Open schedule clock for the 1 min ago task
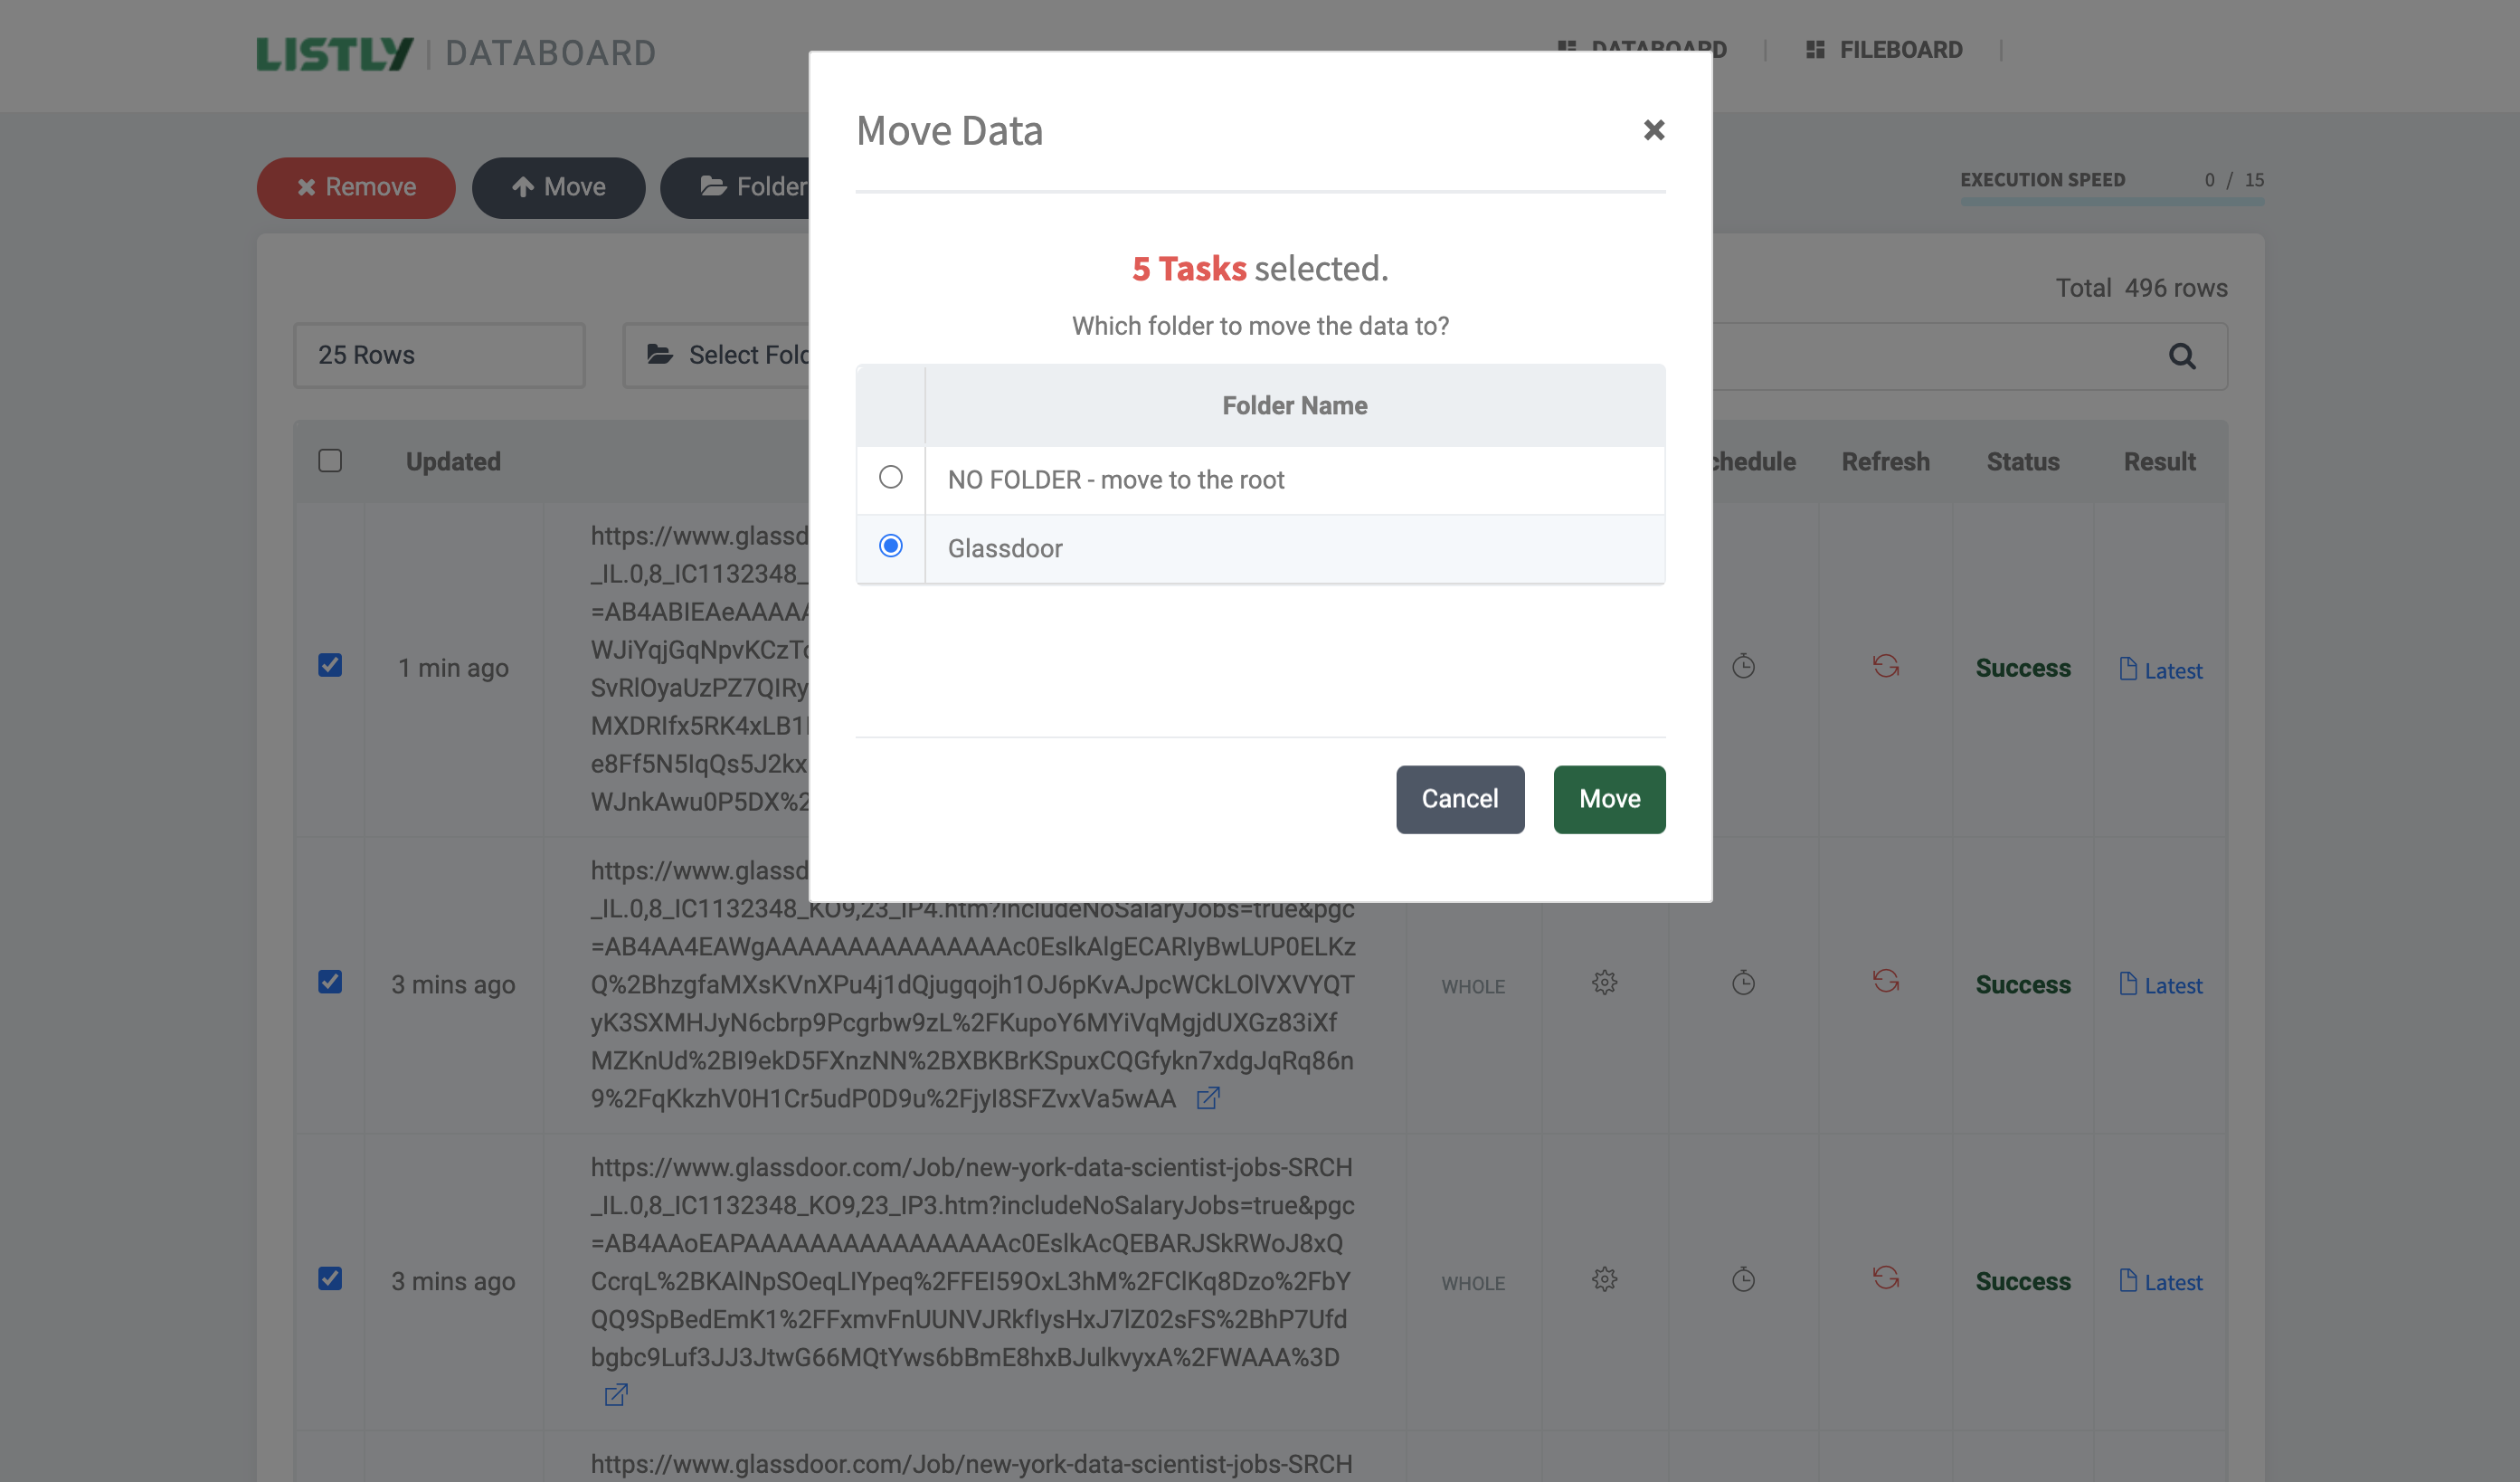The height and width of the screenshot is (1482, 2520). click(1743, 666)
